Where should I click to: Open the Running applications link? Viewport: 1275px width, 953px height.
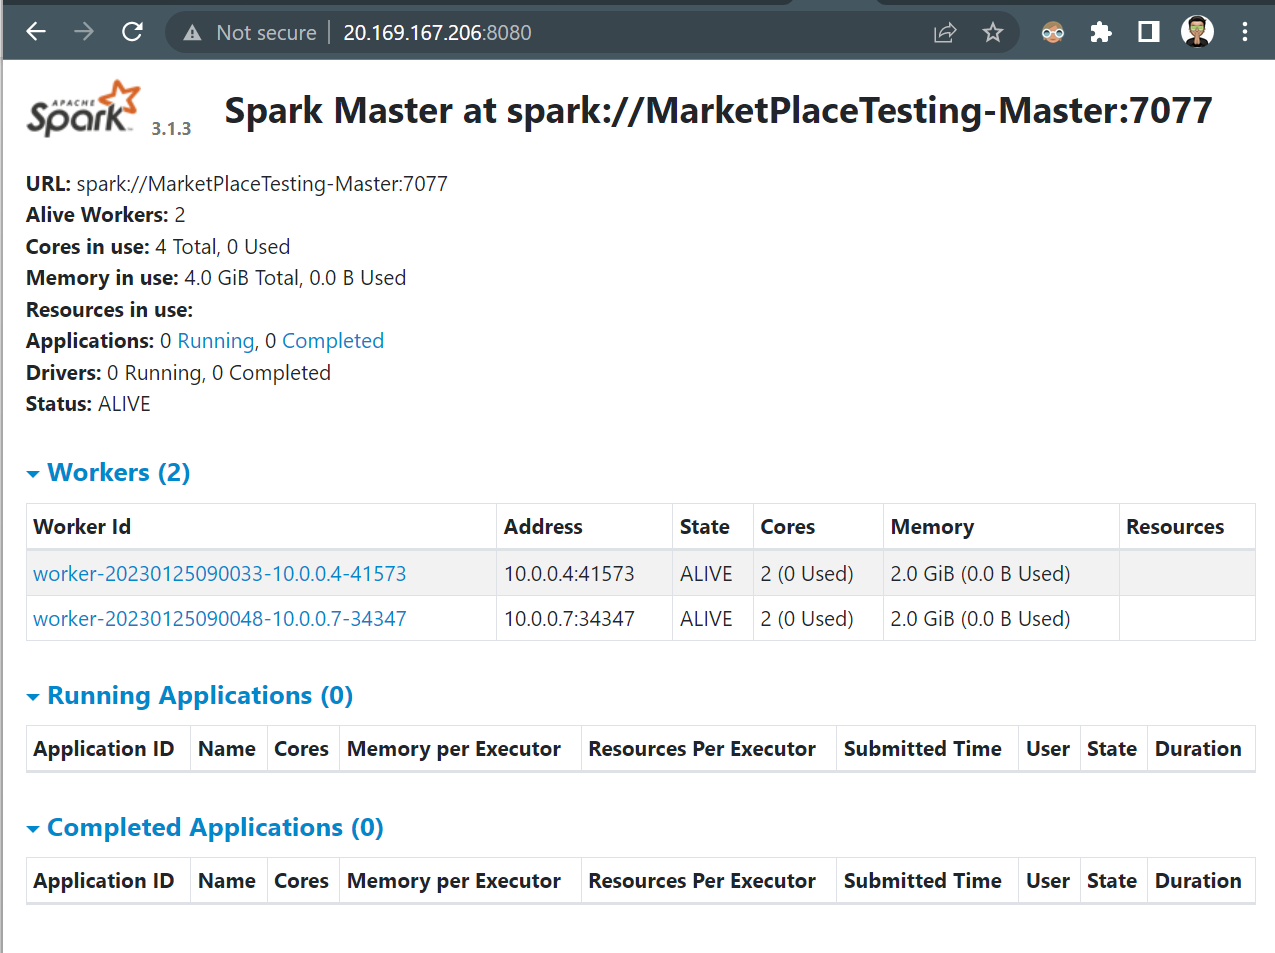[216, 341]
